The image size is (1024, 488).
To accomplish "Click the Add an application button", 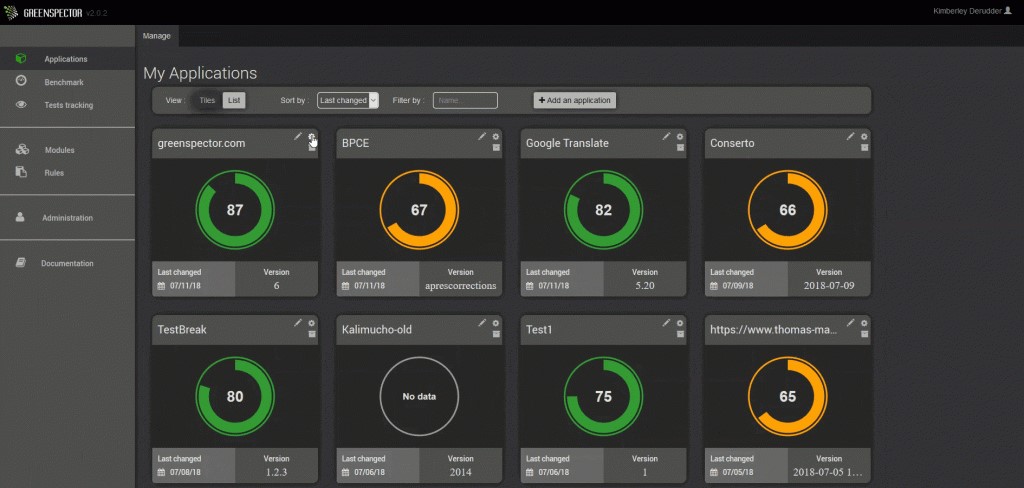I will click(575, 101).
